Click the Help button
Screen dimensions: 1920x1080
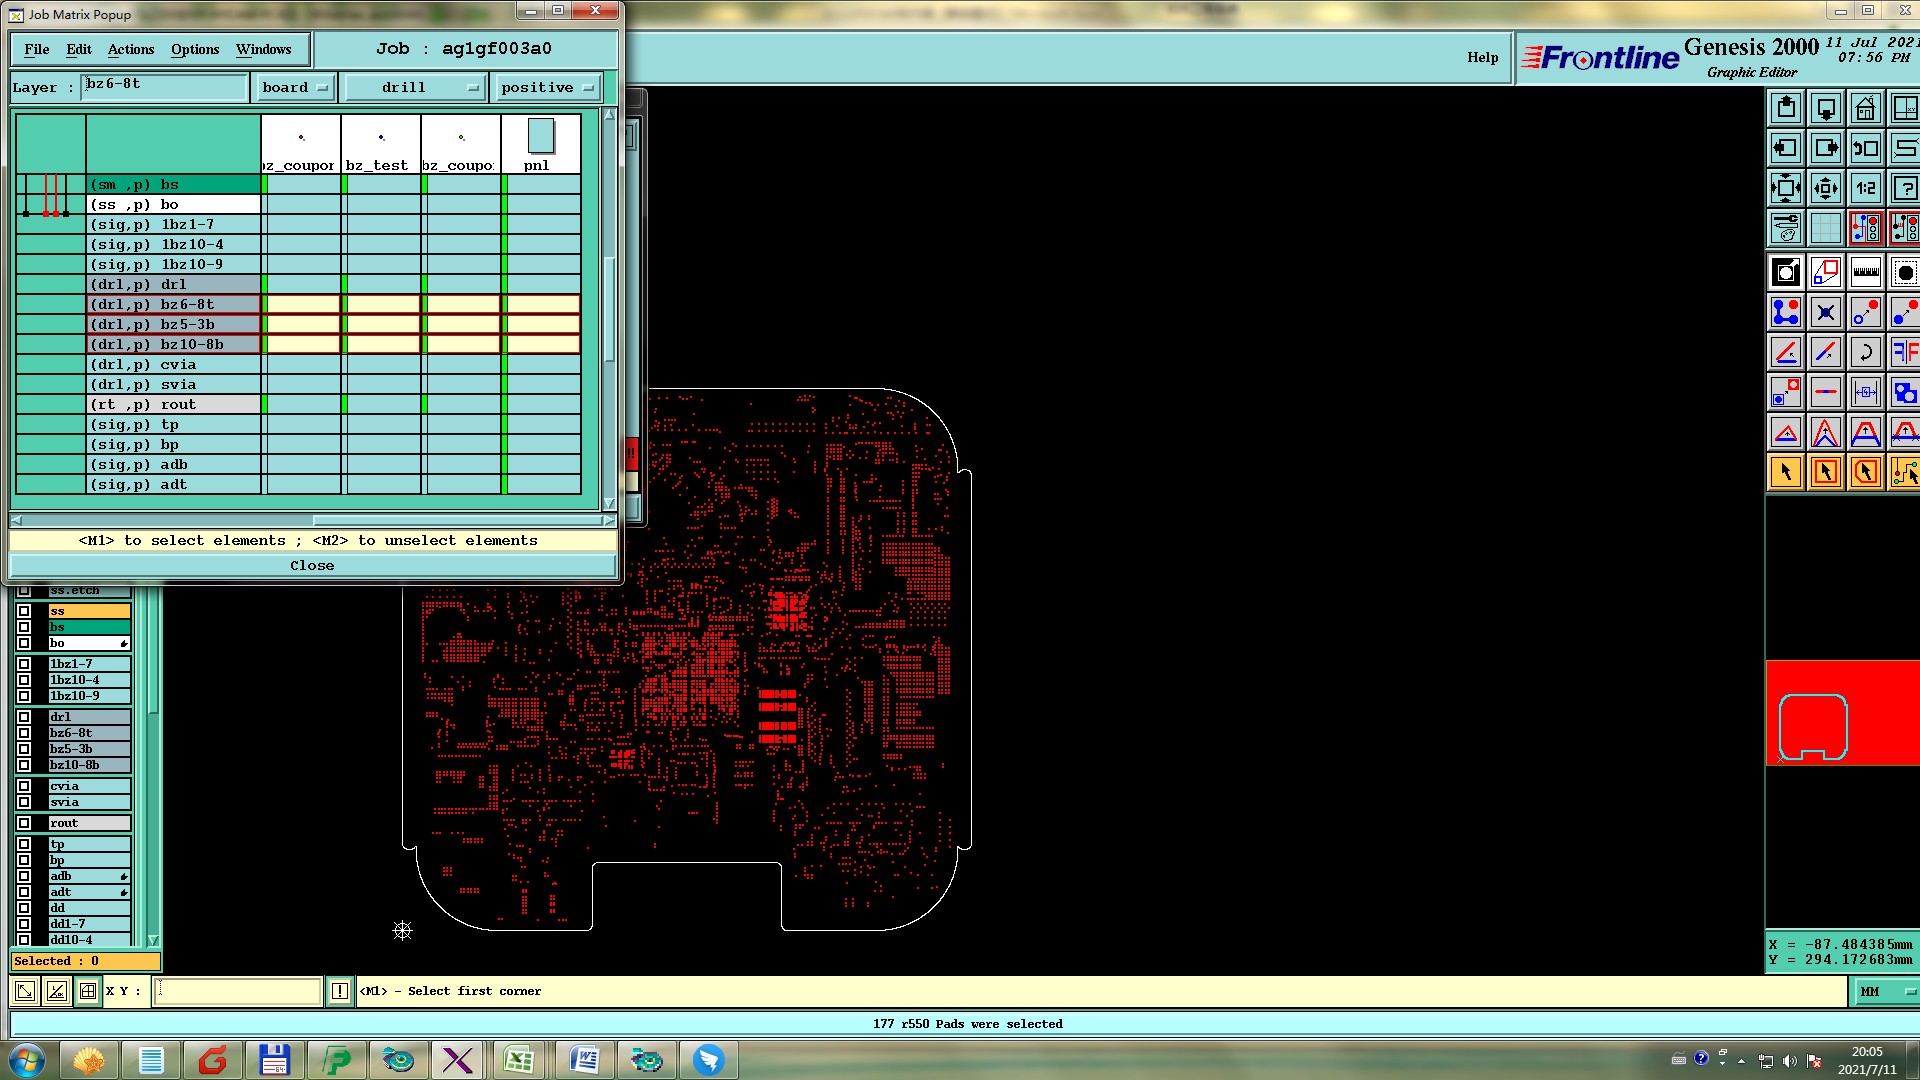[x=1482, y=57]
